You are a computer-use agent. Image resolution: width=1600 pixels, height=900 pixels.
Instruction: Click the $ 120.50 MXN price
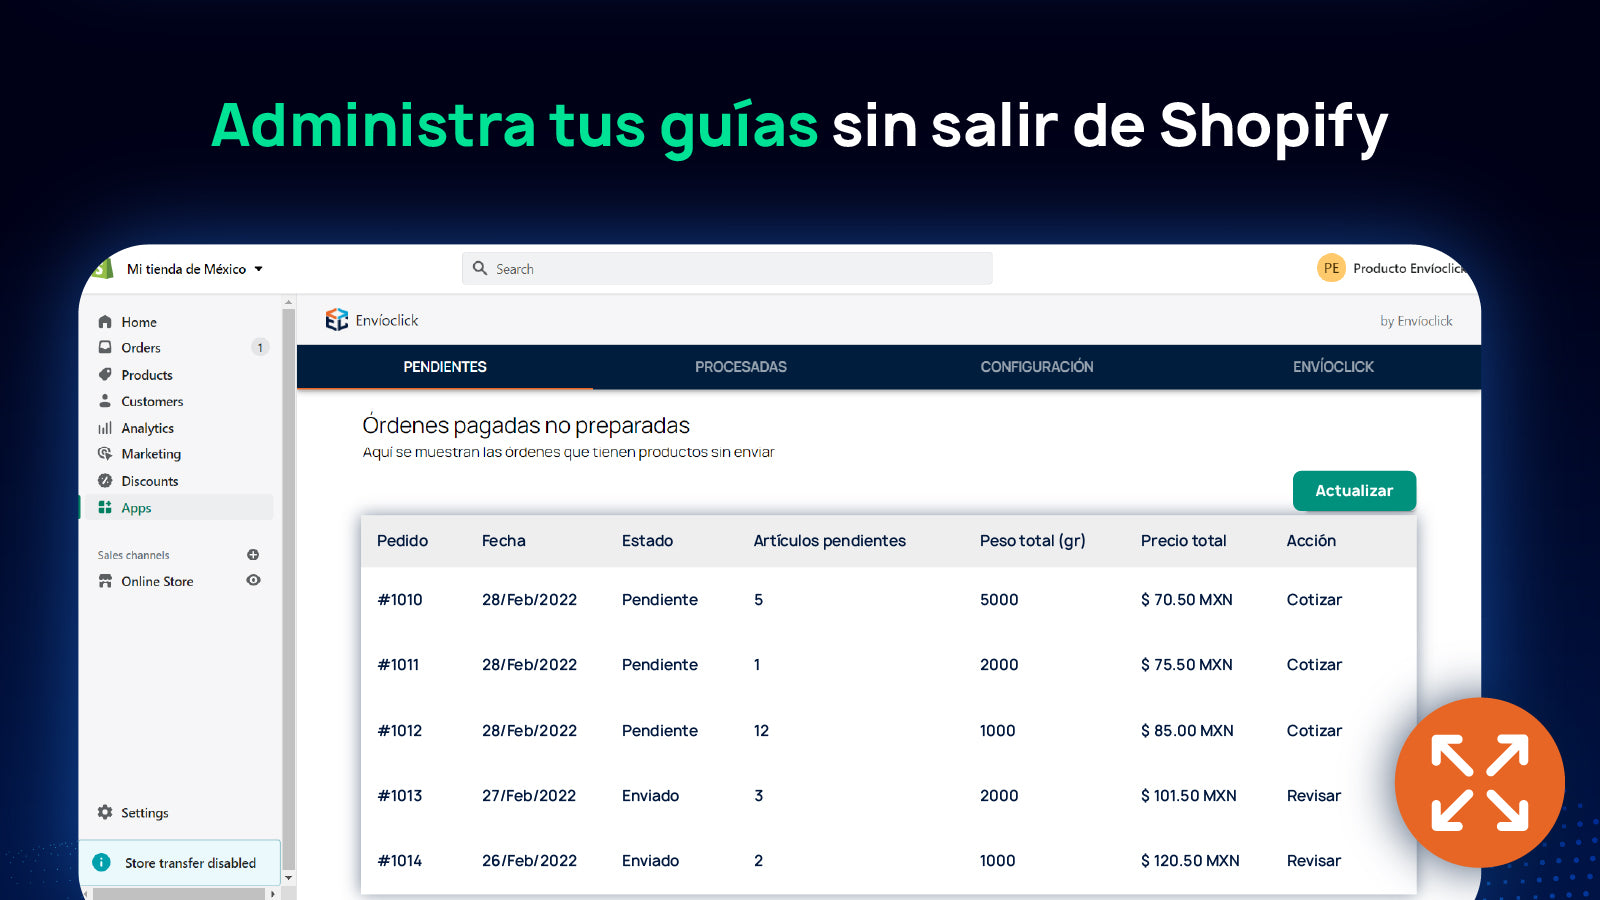pyautogui.click(x=1190, y=861)
